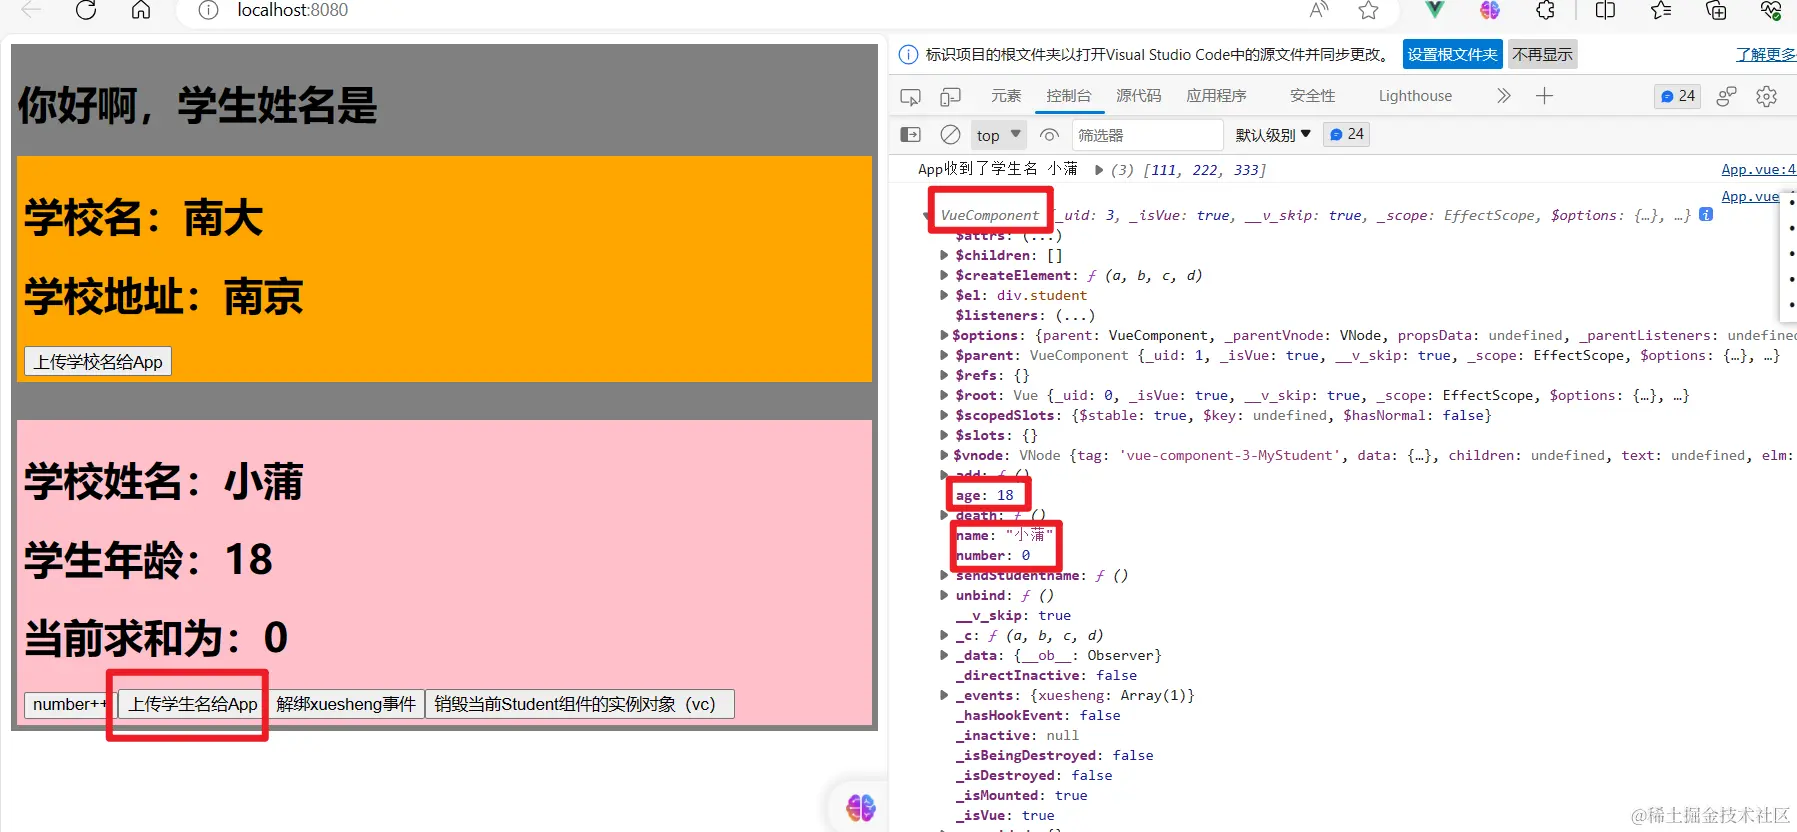This screenshot has width=1797, height=832.
Task: Open the 默认级别 log level dropdown
Action: 1273,135
